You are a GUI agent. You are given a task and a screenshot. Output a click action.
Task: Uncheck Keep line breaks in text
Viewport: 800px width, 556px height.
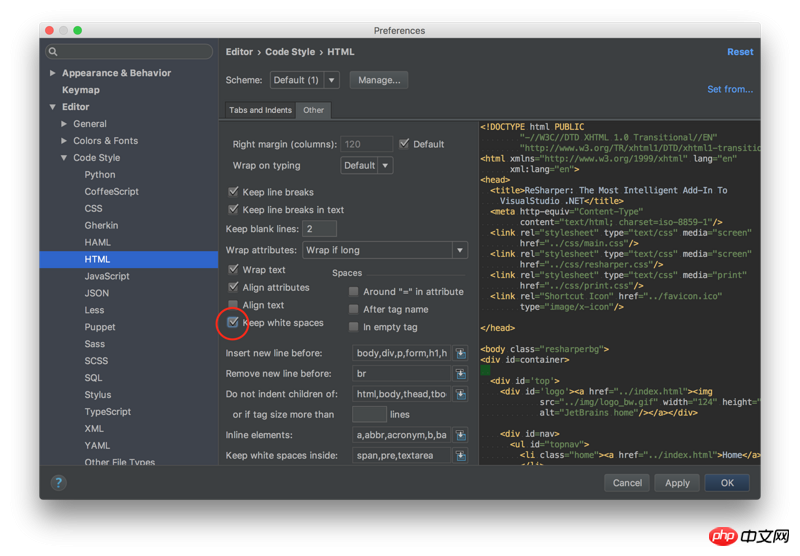coord(233,209)
